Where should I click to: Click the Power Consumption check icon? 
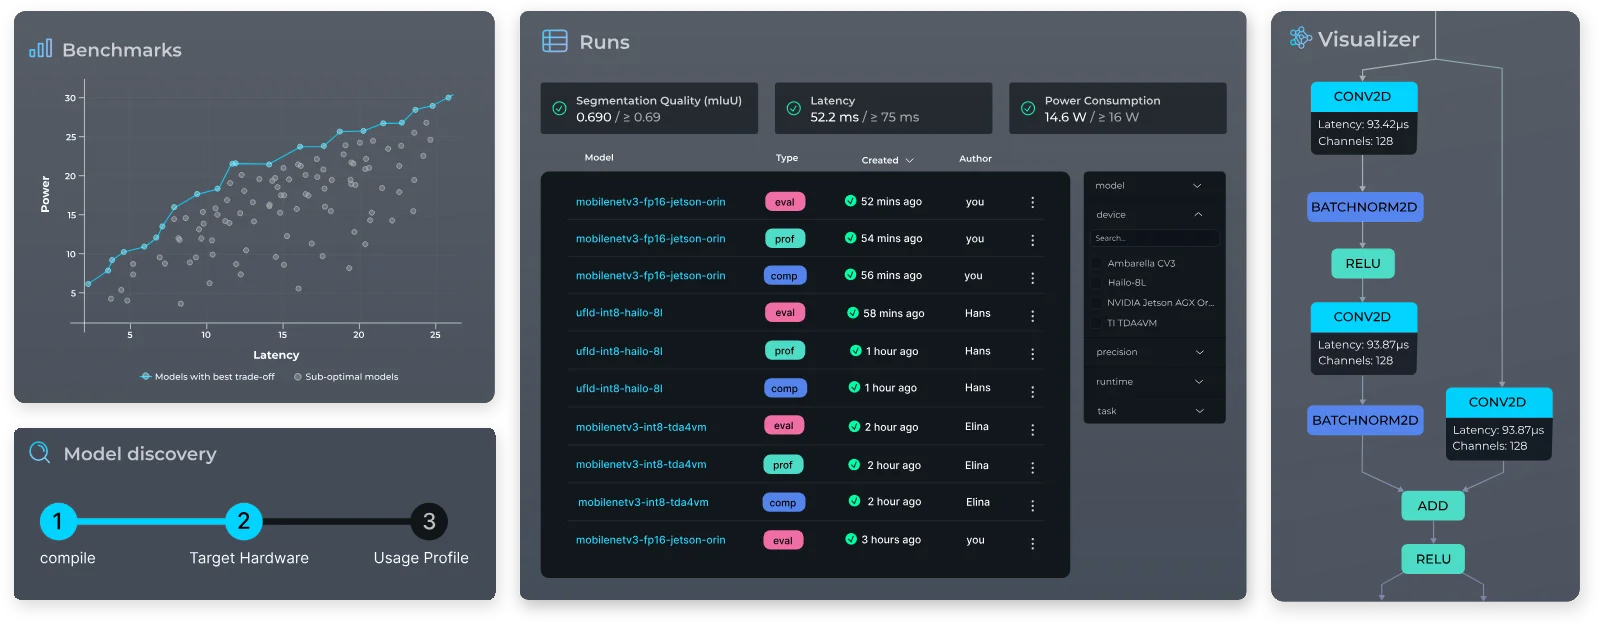coord(1027,108)
